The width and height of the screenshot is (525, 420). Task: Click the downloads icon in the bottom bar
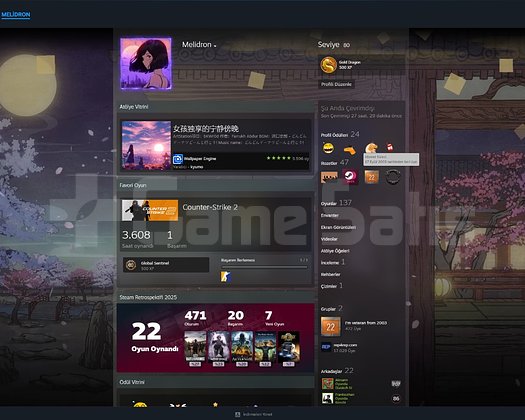[x=237, y=414]
